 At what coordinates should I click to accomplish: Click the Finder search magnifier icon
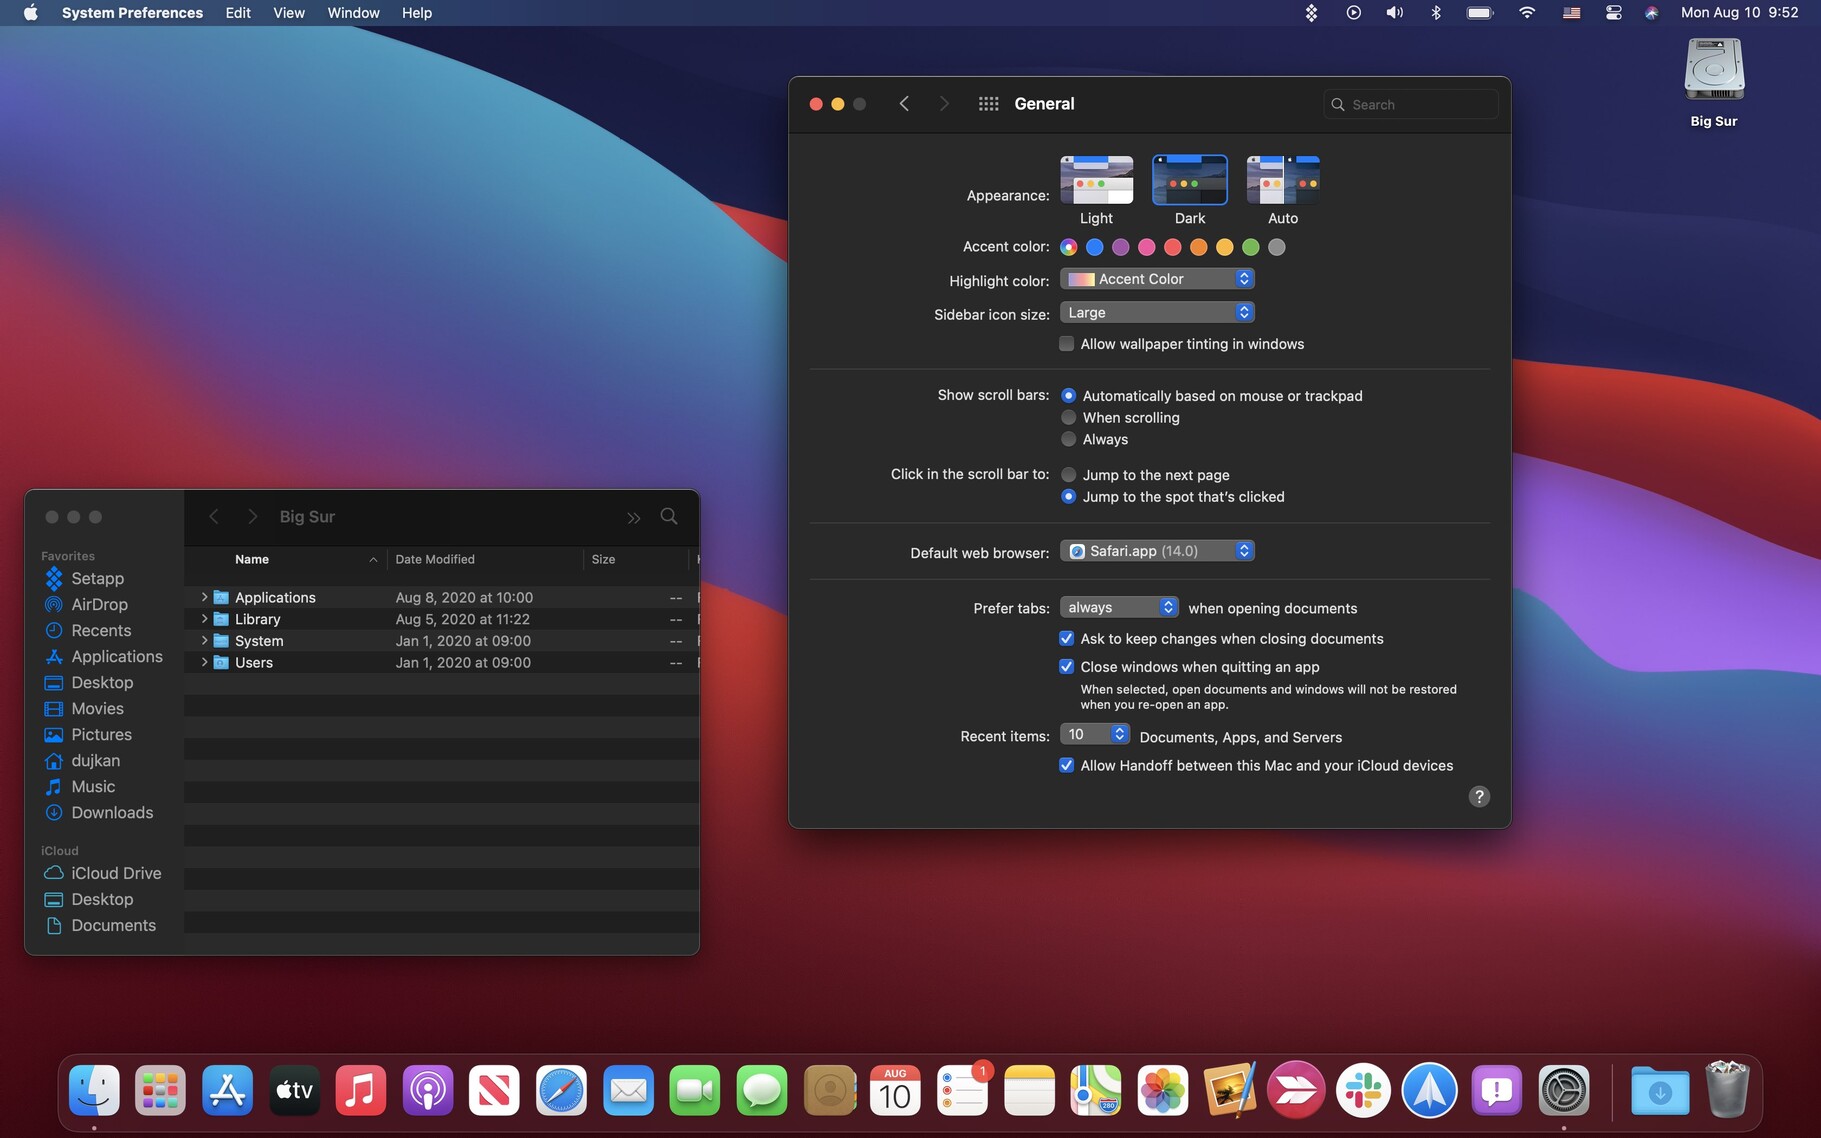(669, 516)
